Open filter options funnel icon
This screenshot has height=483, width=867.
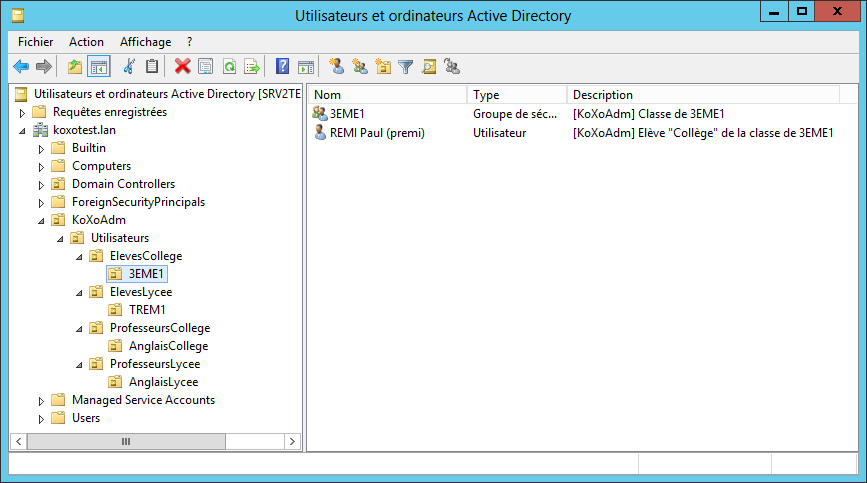(406, 67)
